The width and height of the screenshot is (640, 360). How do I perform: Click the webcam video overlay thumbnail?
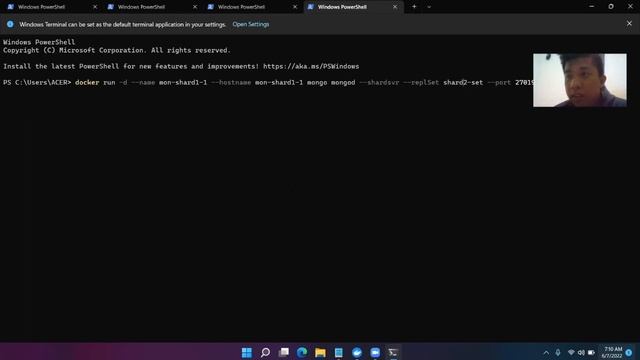click(580, 80)
